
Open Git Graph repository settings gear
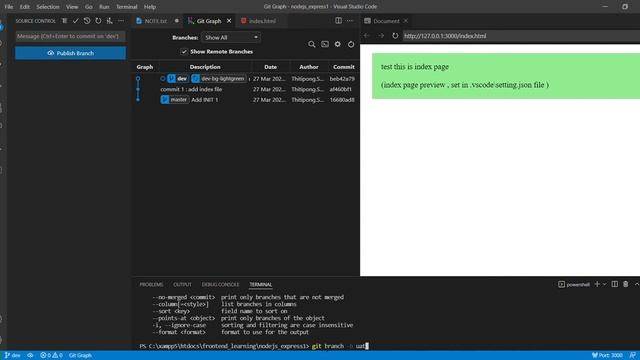(338, 44)
